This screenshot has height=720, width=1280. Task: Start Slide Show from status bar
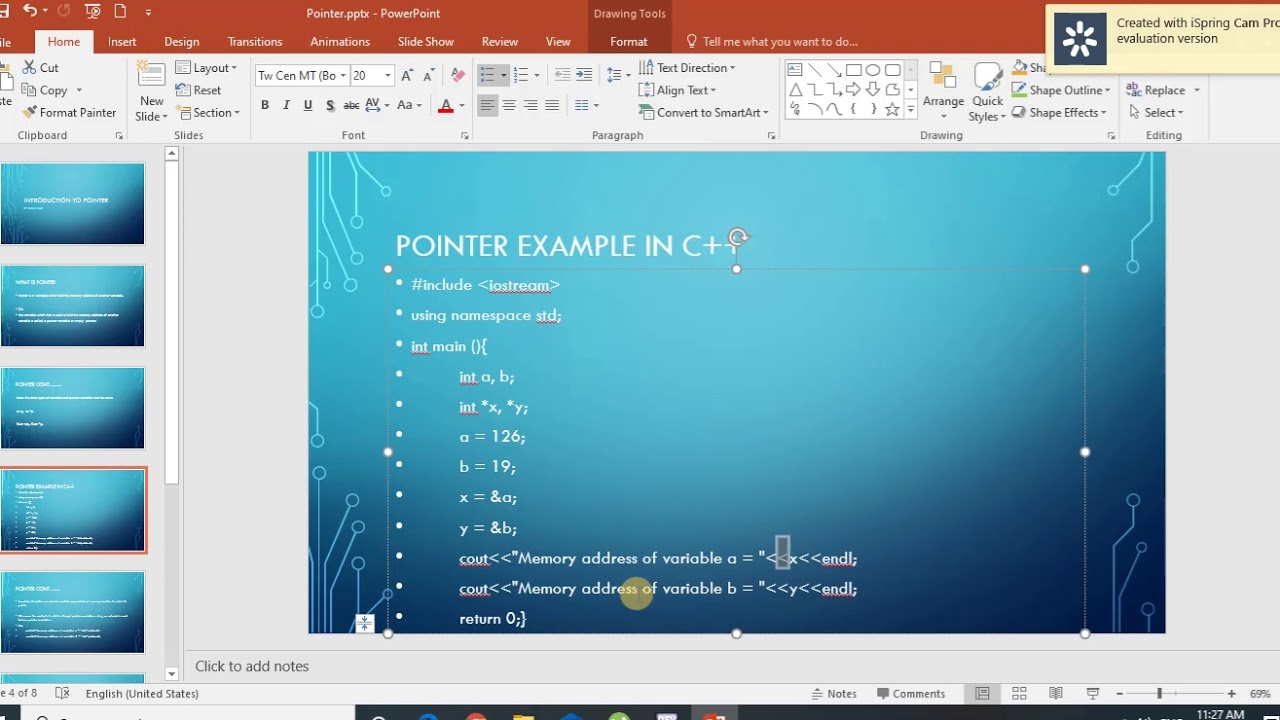click(1092, 693)
